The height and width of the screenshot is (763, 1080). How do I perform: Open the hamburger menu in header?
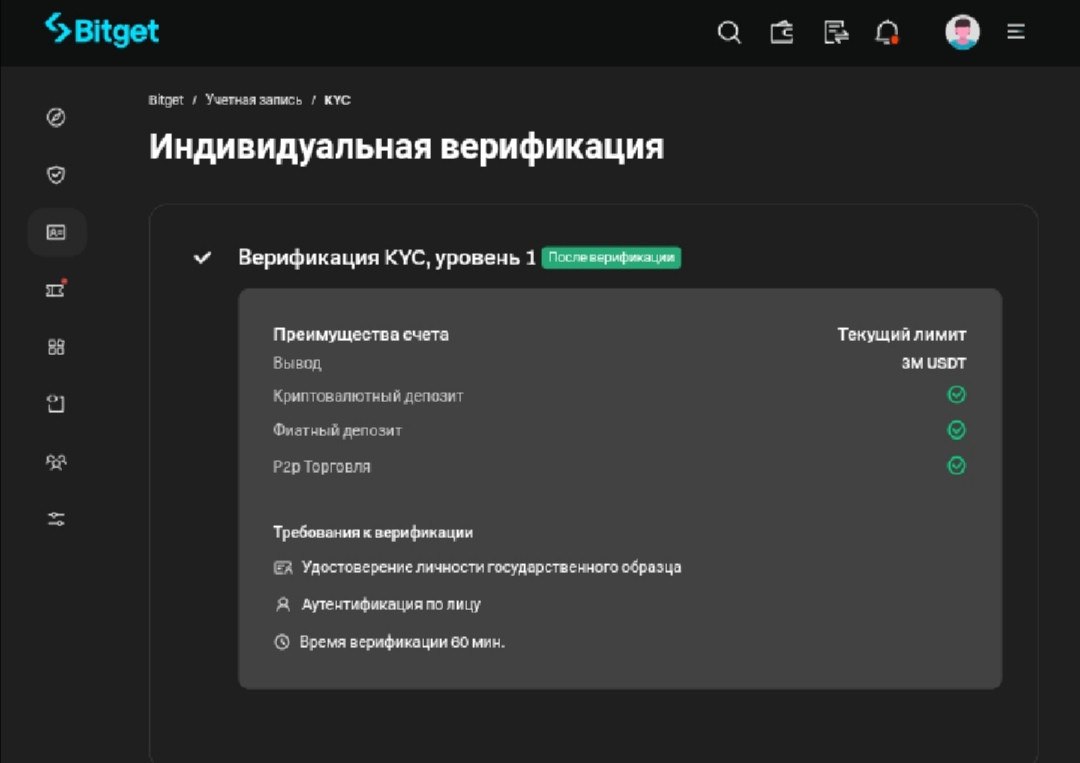(1016, 32)
